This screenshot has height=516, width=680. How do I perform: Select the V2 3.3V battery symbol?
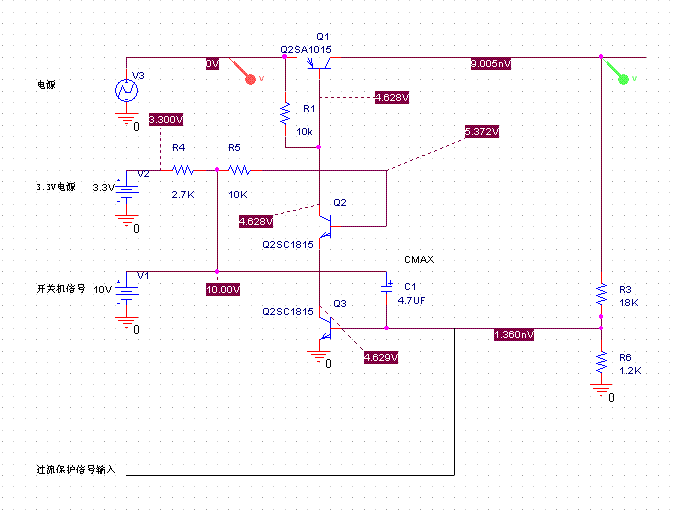tap(127, 188)
